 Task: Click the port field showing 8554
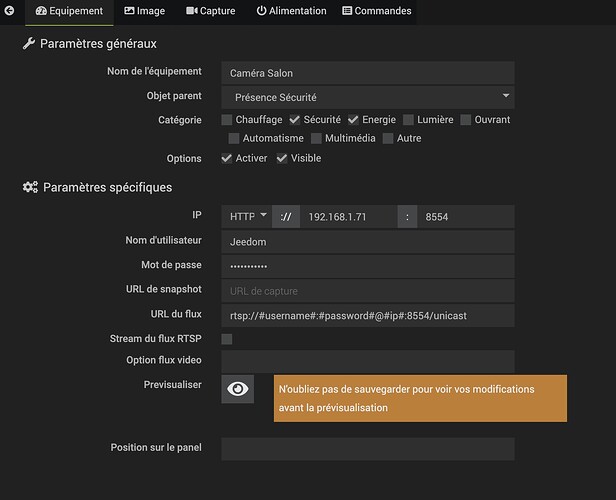coord(465,216)
